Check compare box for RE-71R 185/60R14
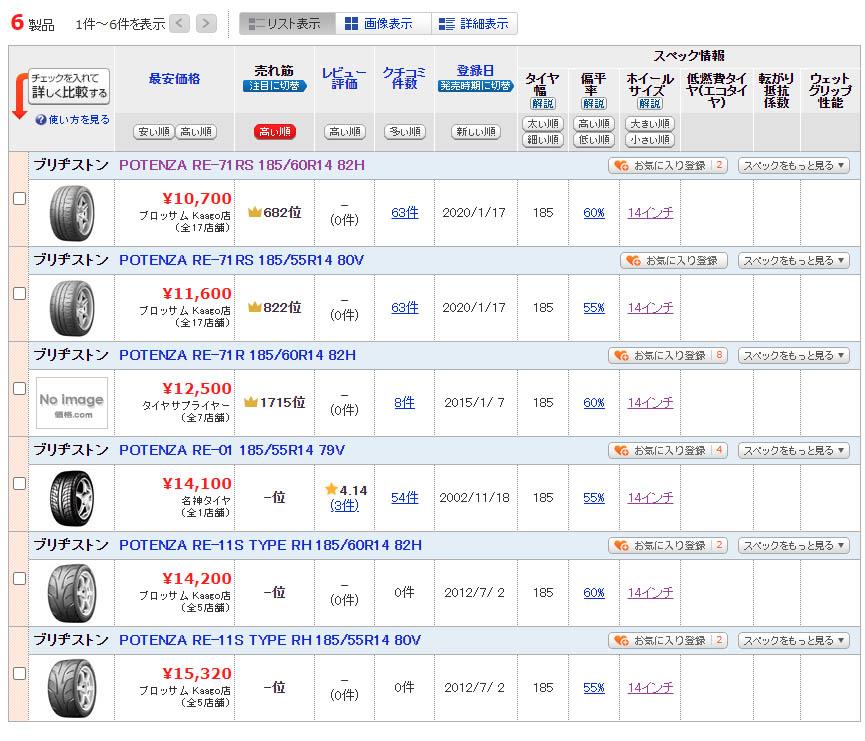Viewport: 865px width, 741px height. (19, 388)
